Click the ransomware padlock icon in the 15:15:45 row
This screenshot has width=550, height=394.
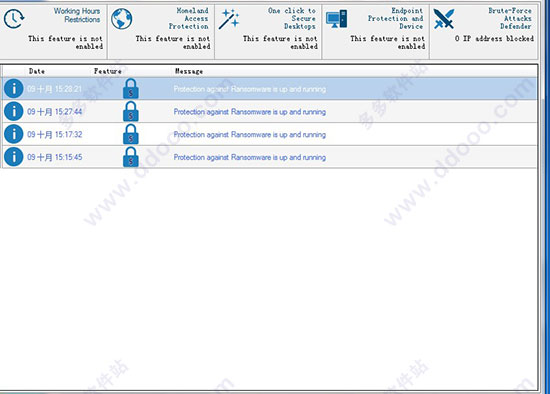click(x=130, y=157)
